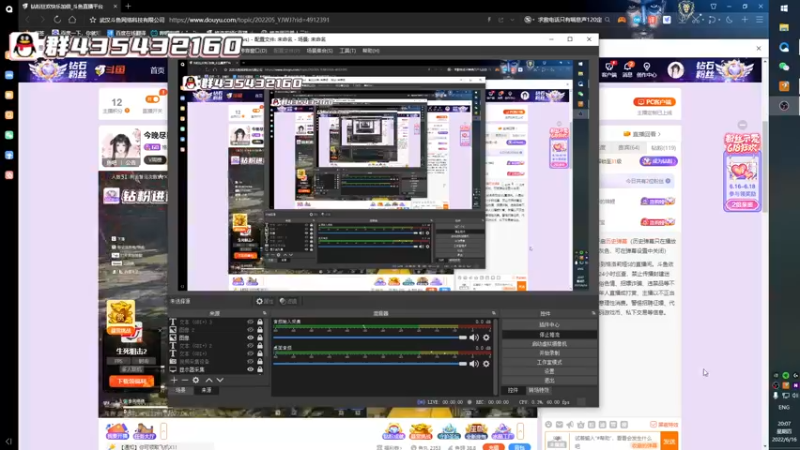This screenshot has height=450, width=800.
Task: Adjust the microphone input volume slider
Action: (370, 337)
